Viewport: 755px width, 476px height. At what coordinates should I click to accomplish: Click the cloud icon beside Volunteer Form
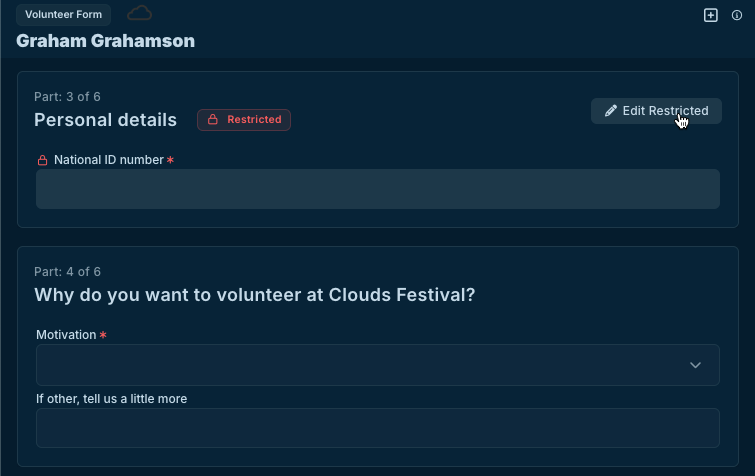pyautogui.click(x=140, y=14)
